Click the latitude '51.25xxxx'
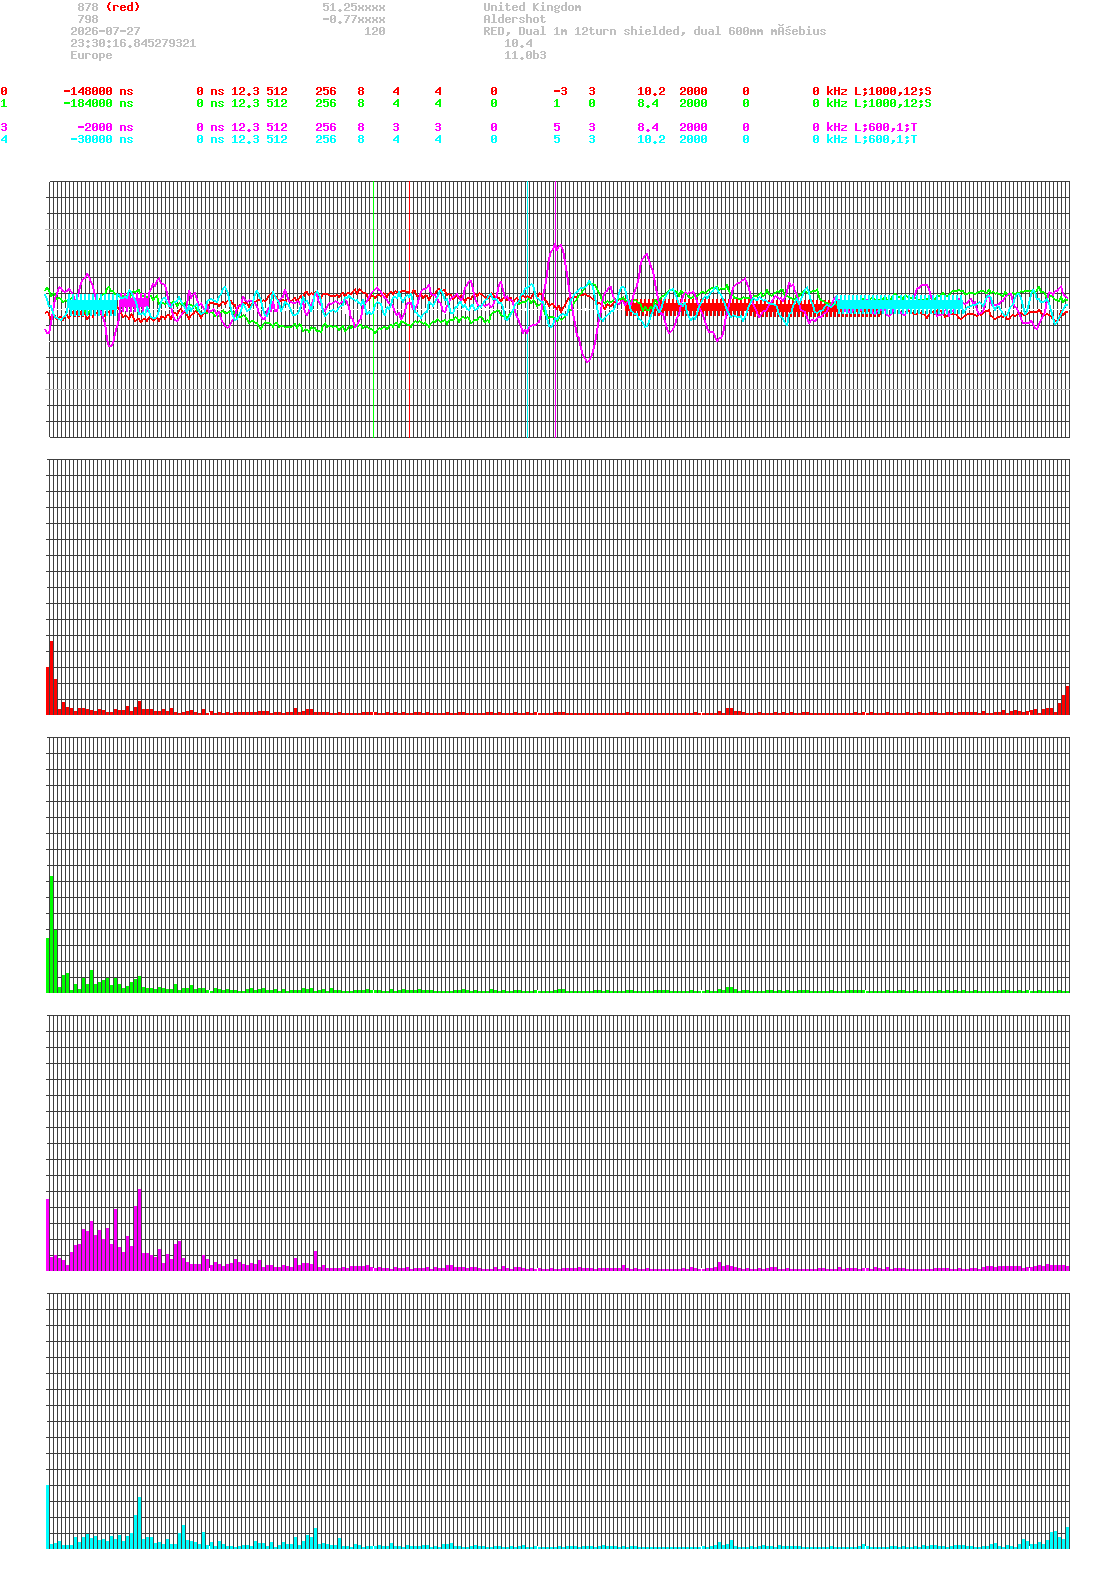Viewport: 1095px width, 1571px height. (353, 7)
